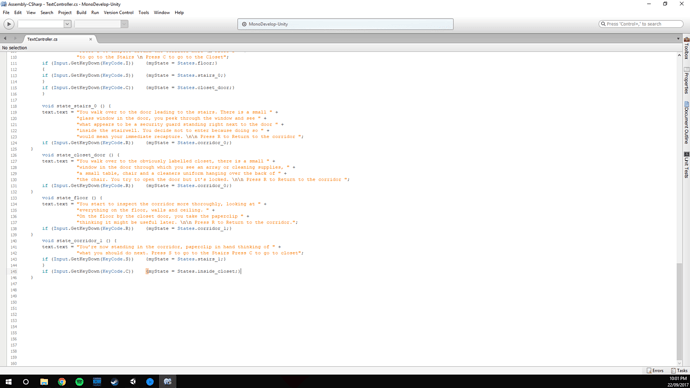Open Steam from the taskbar
The height and width of the screenshot is (388, 690).
(115, 382)
